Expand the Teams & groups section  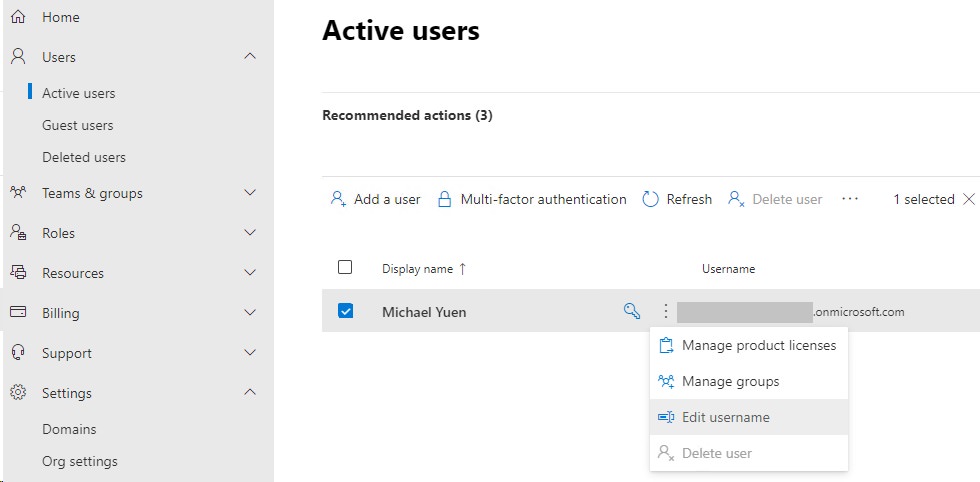pyautogui.click(x=250, y=193)
